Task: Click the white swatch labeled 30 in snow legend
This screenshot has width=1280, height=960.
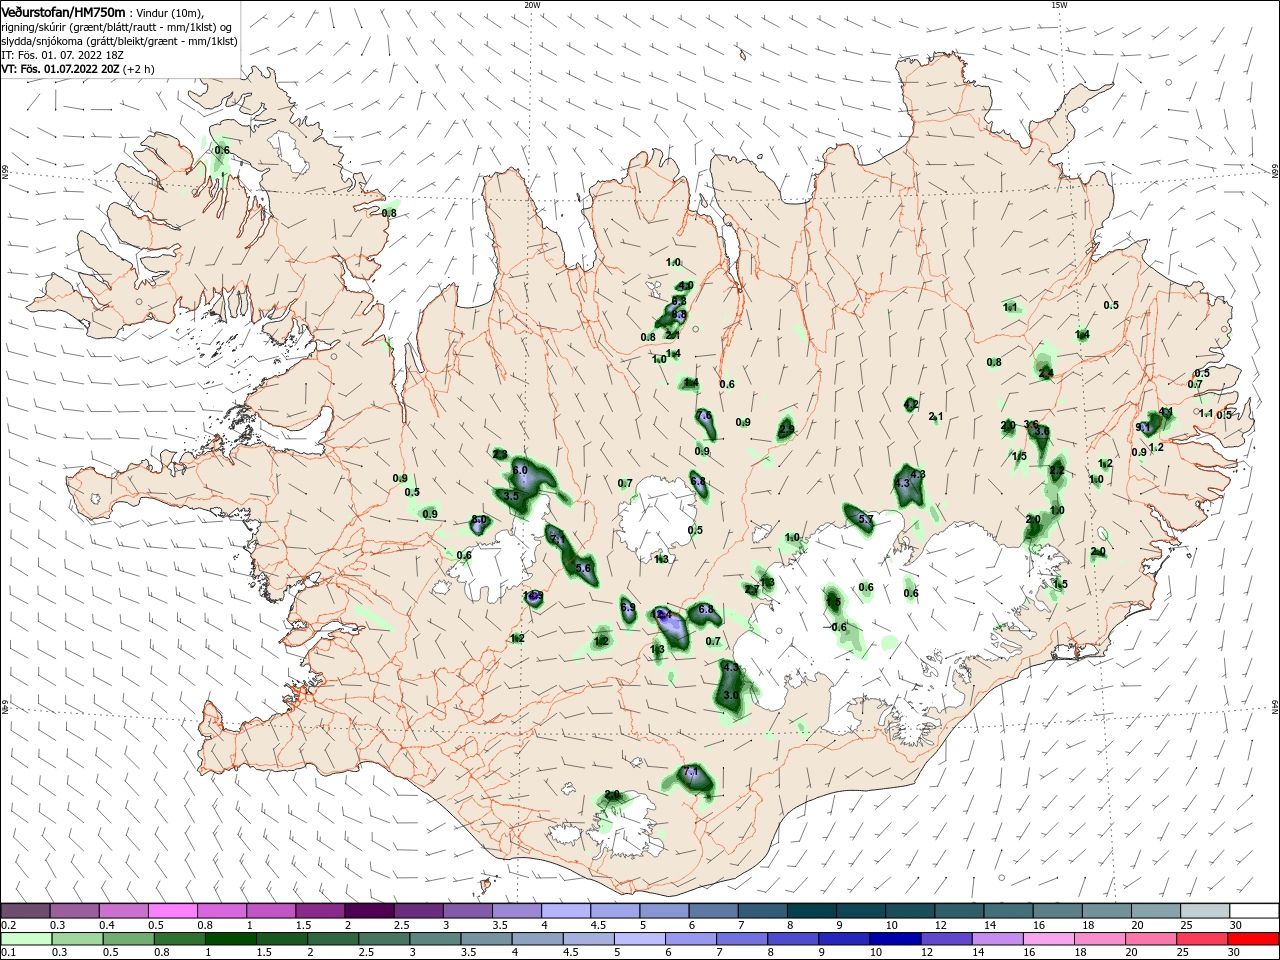Action: pos(1254,910)
